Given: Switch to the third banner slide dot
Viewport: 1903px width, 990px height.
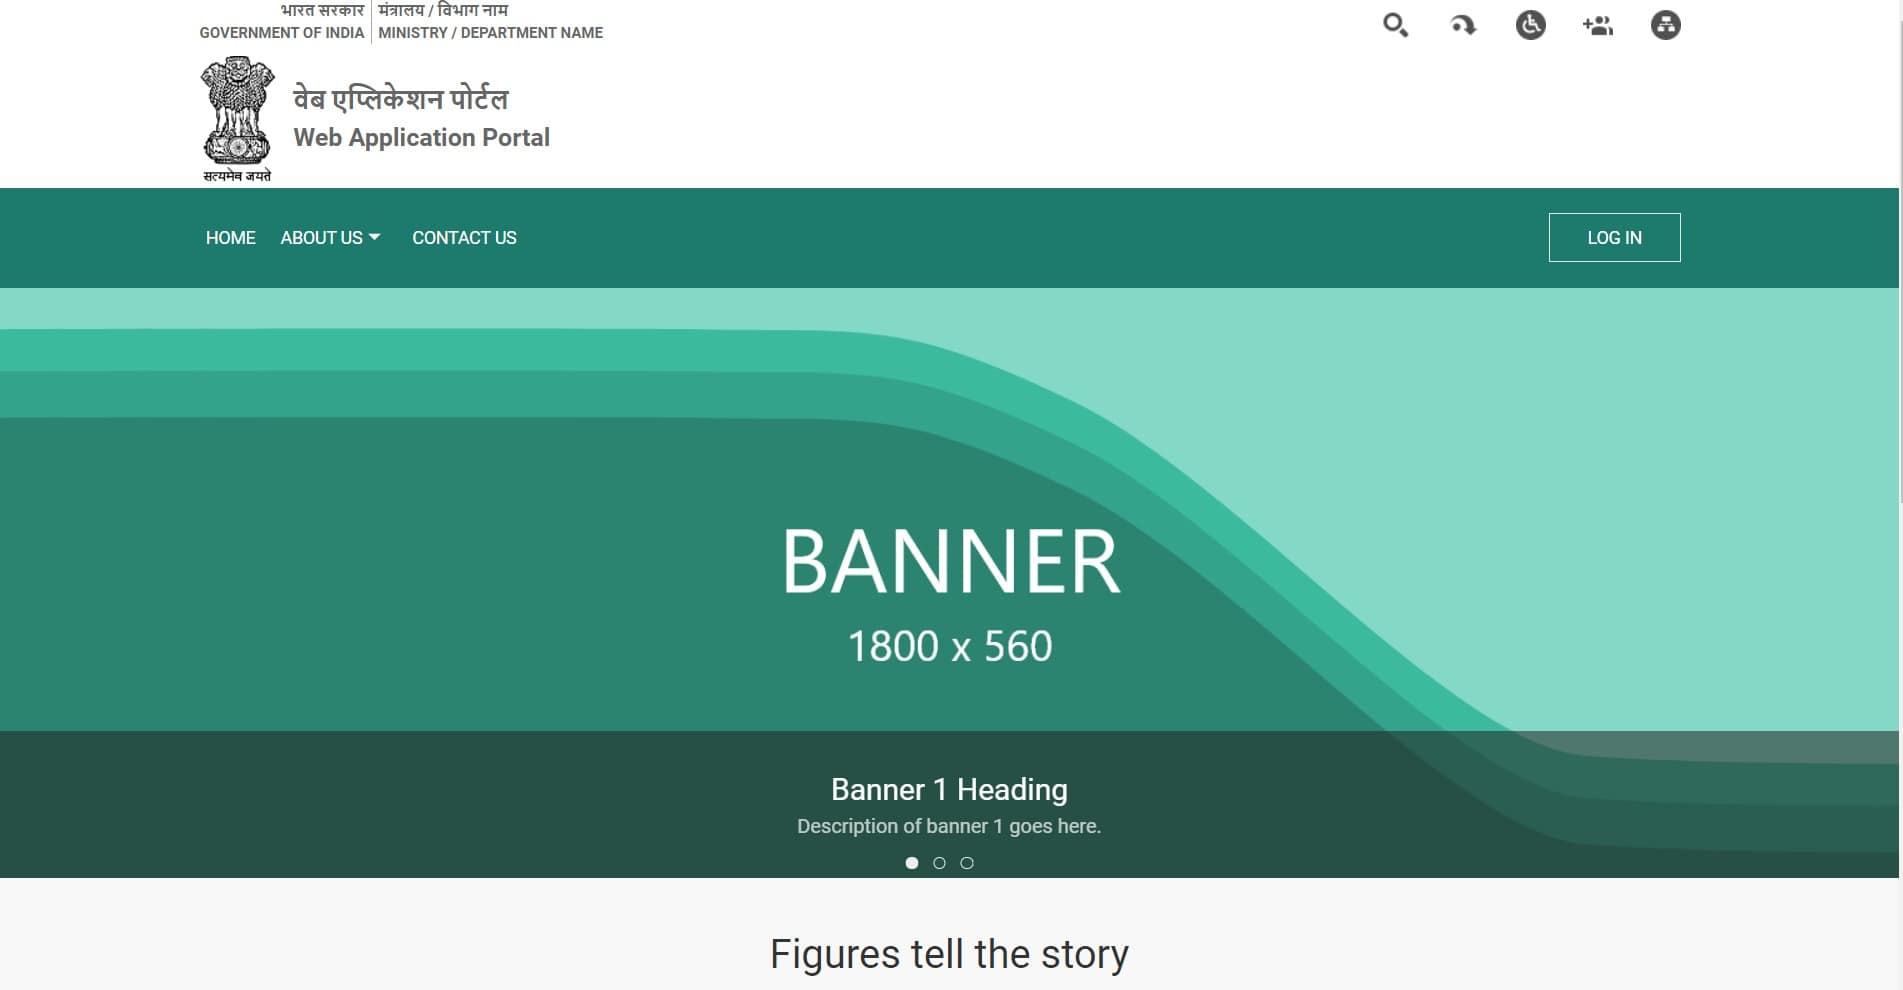Looking at the screenshot, I should coord(967,863).
